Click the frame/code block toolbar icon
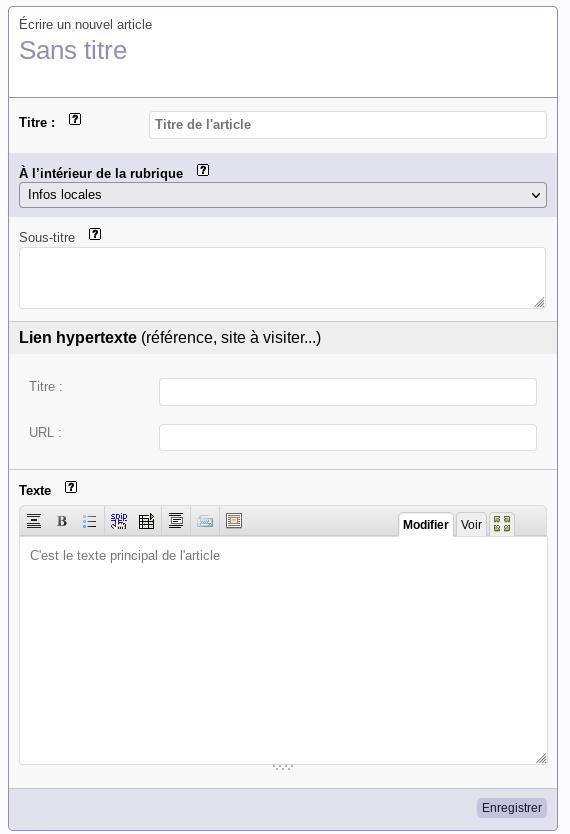The image size is (570, 834). pyautogui.click(x=234, y=521)
